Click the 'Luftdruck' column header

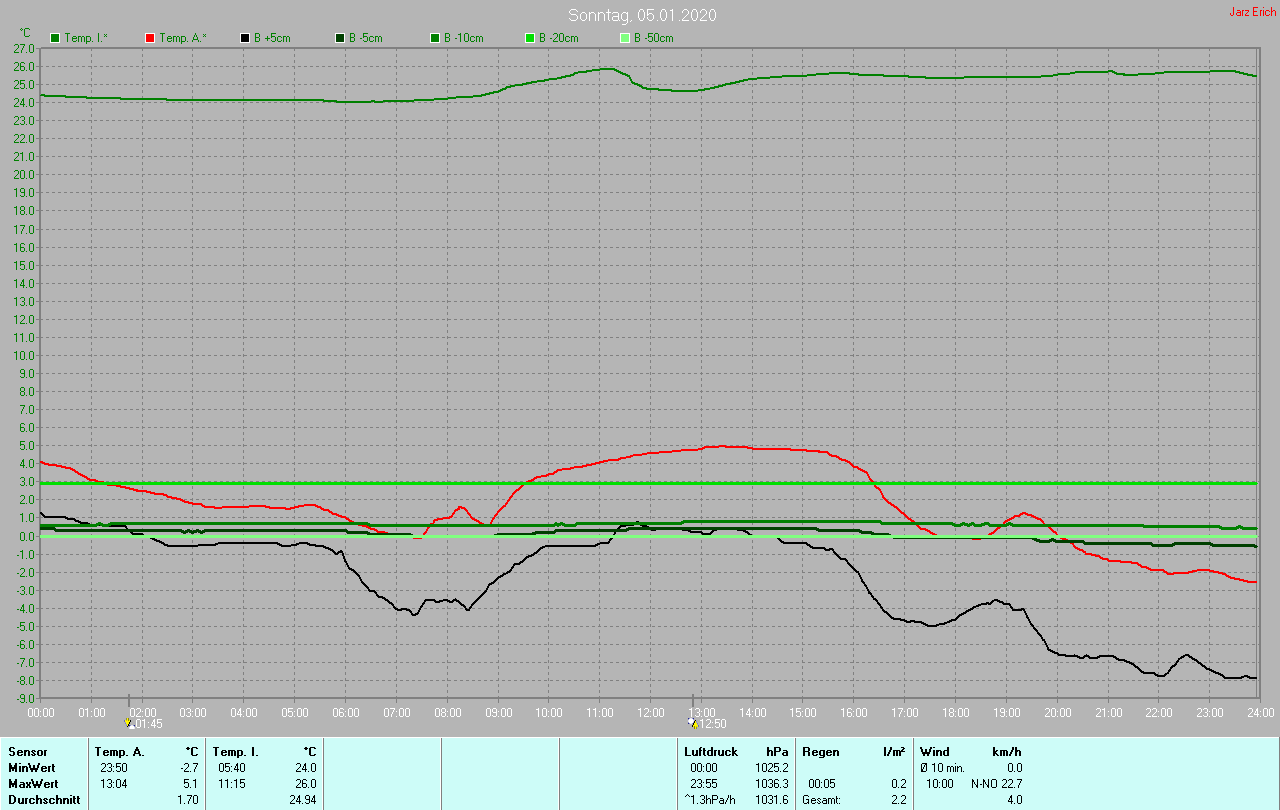(711, 751)
